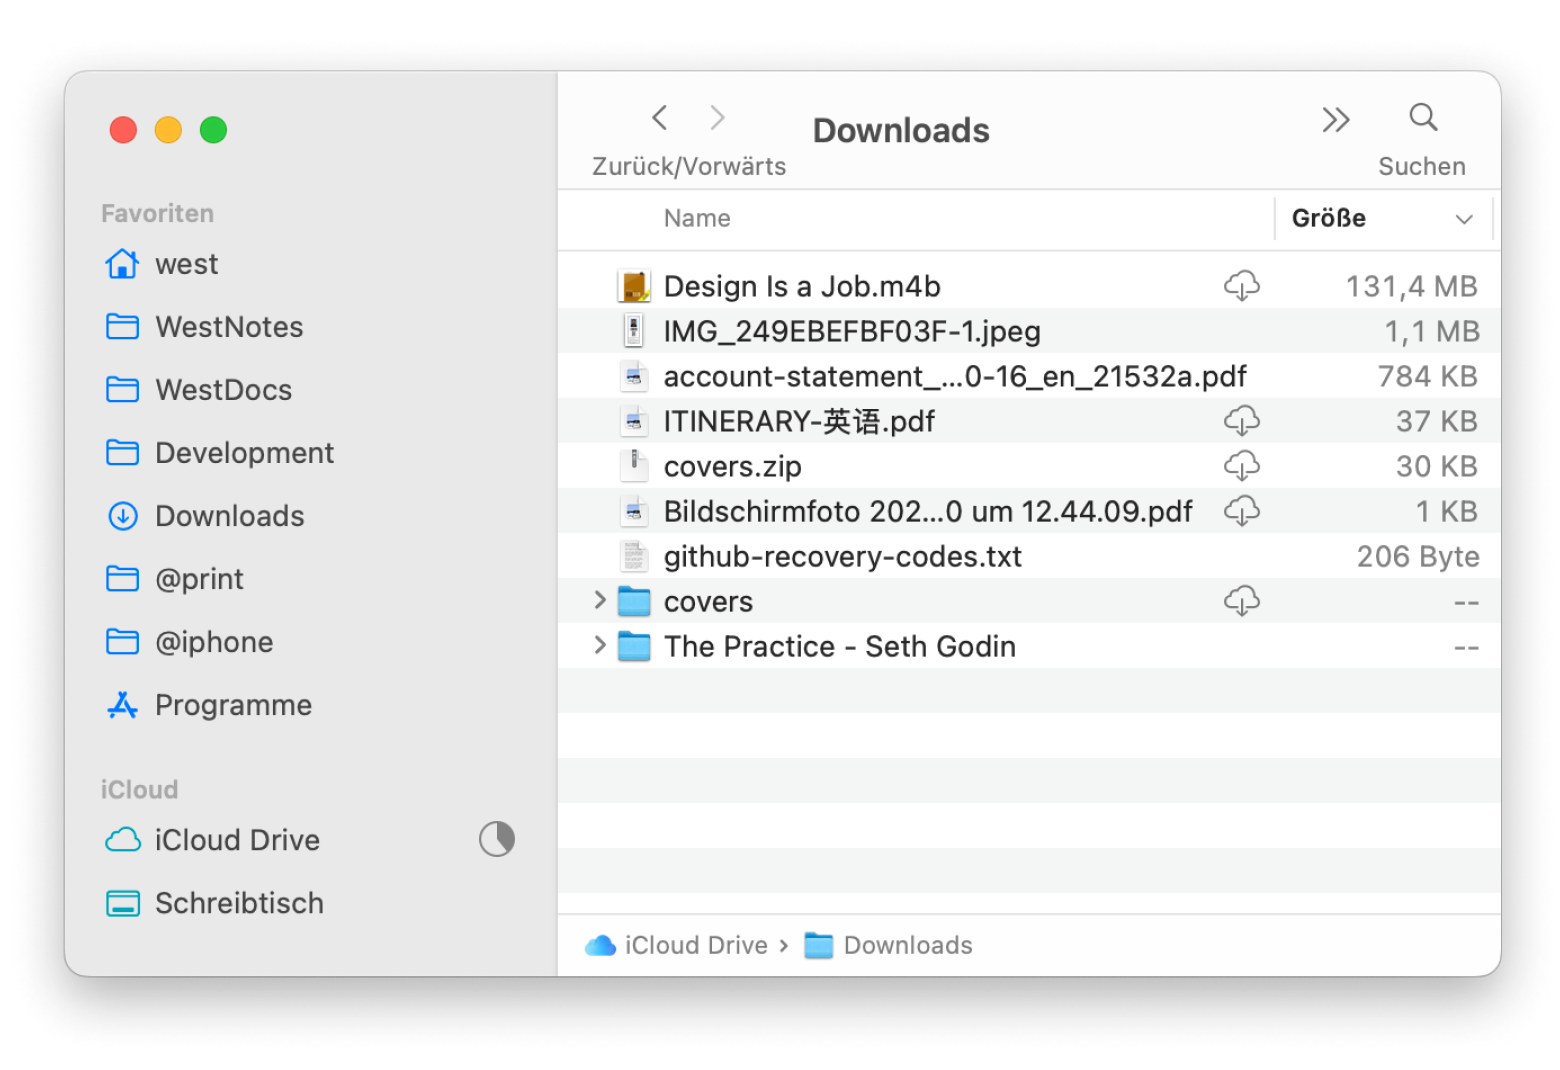Click the covers folder icon
The image size is (1560, 1070).
(634, 601)
